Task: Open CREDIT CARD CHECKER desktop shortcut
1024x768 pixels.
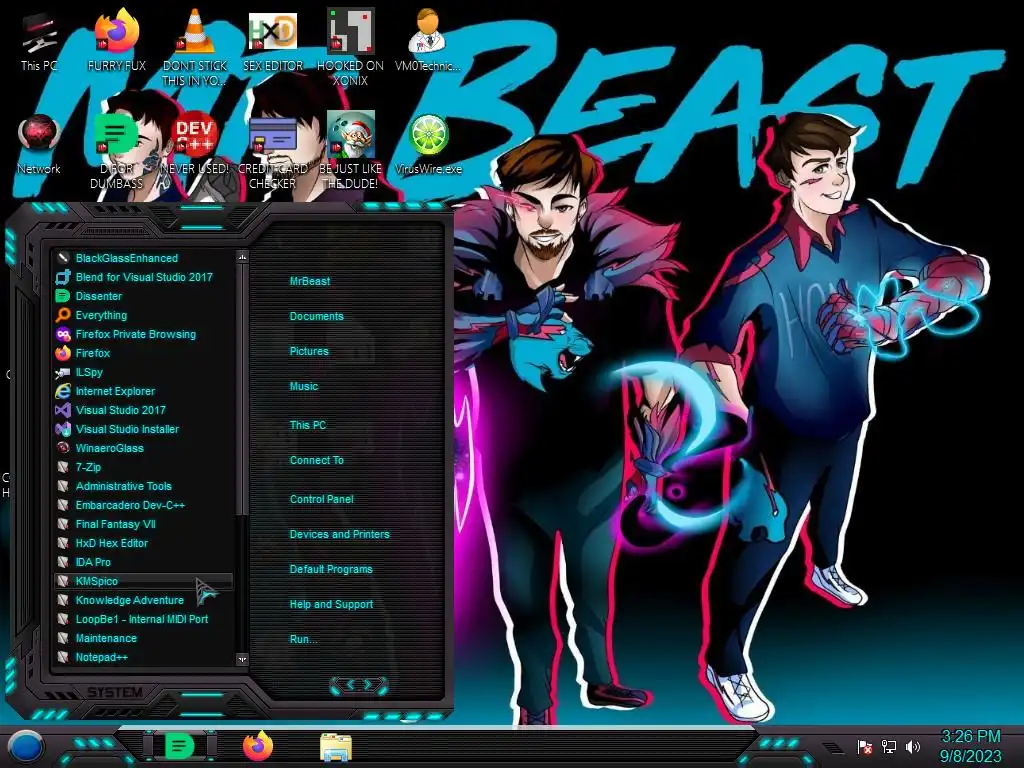Action: pos(273,152)
